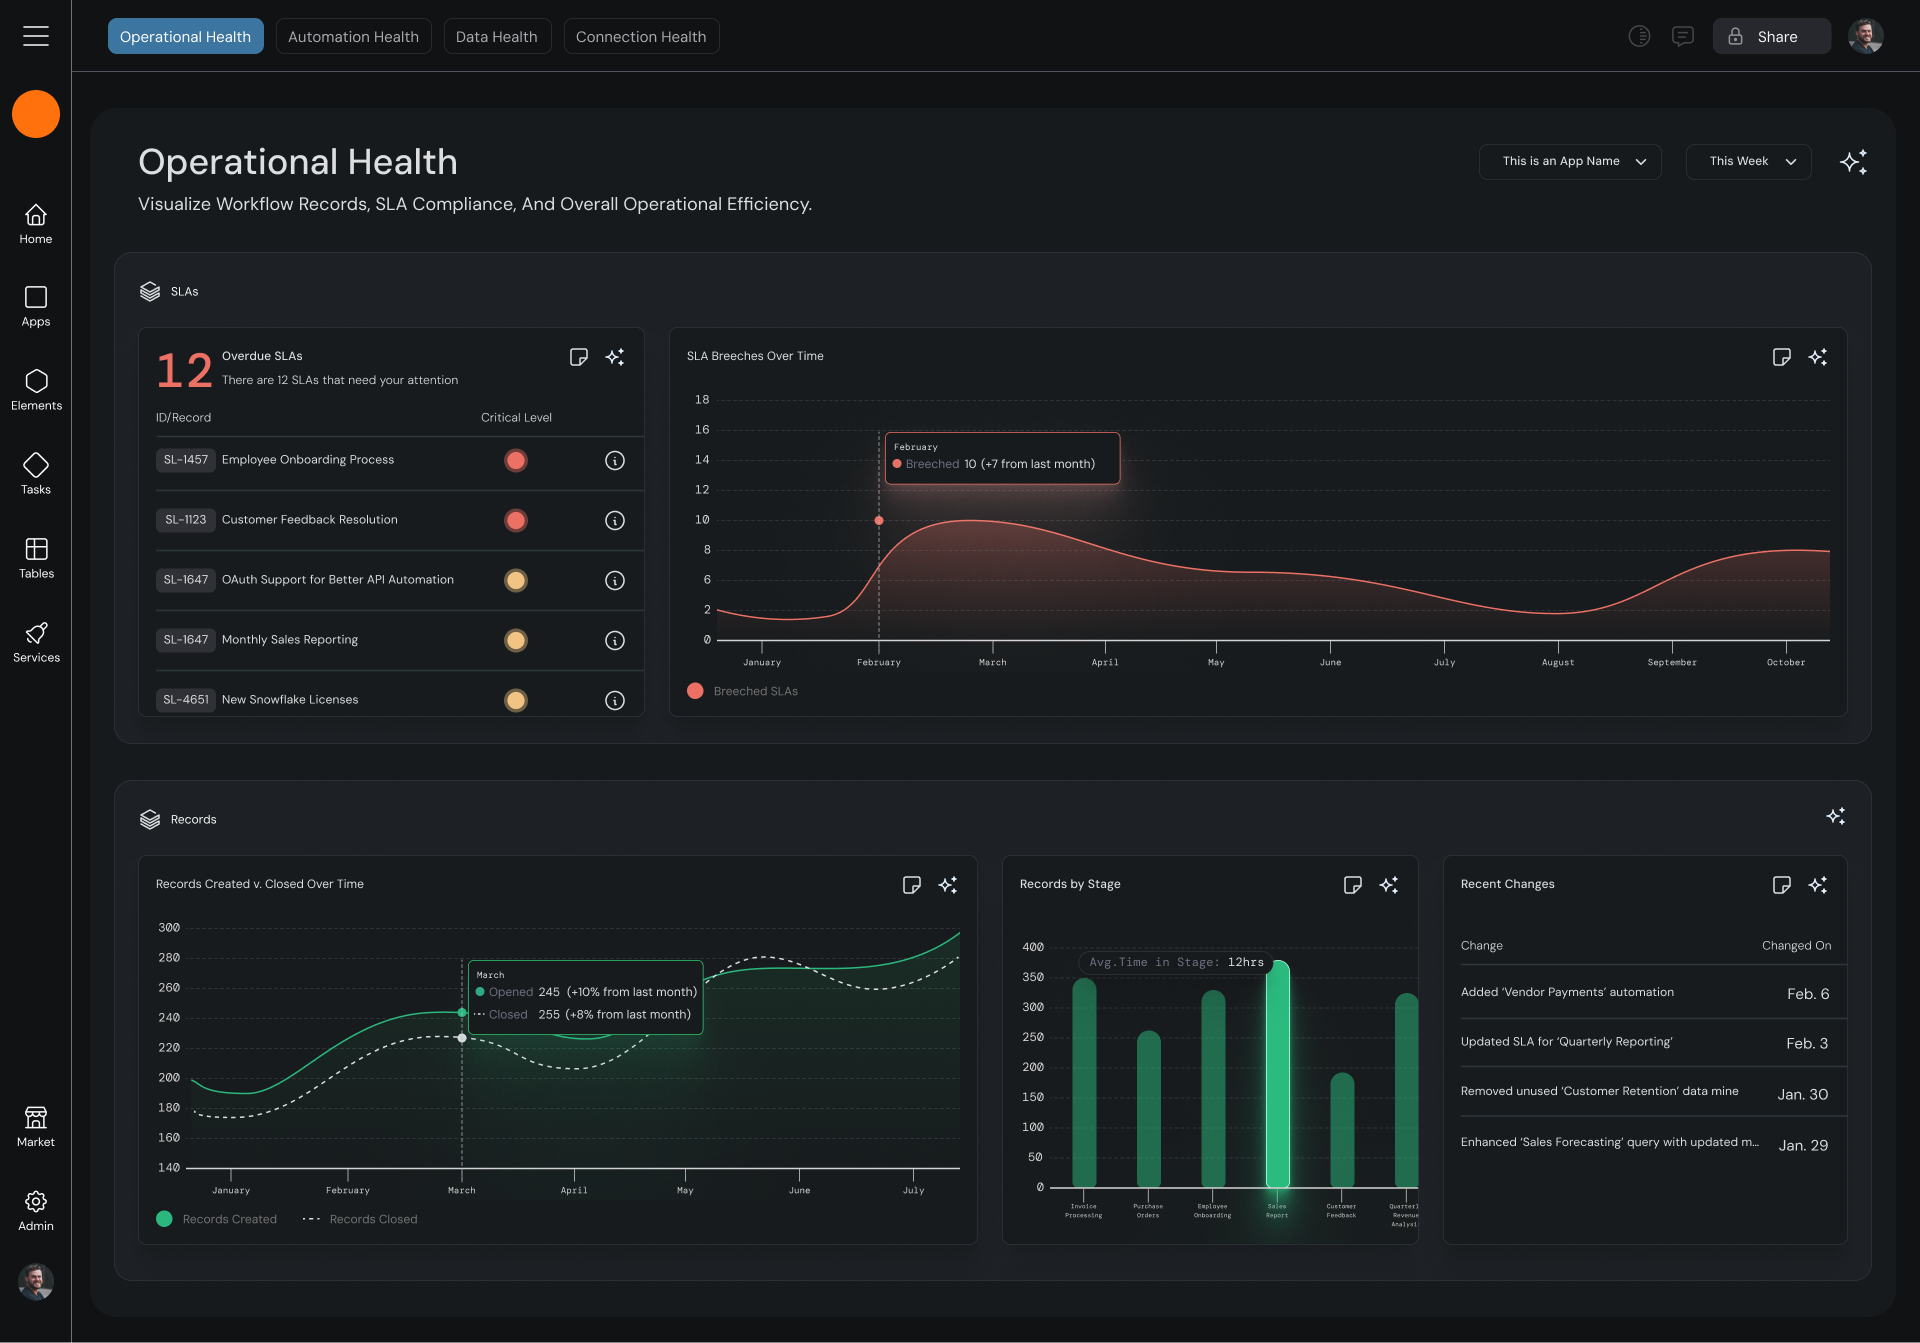
Task: Click the Share button
Action: point(1771,36)
